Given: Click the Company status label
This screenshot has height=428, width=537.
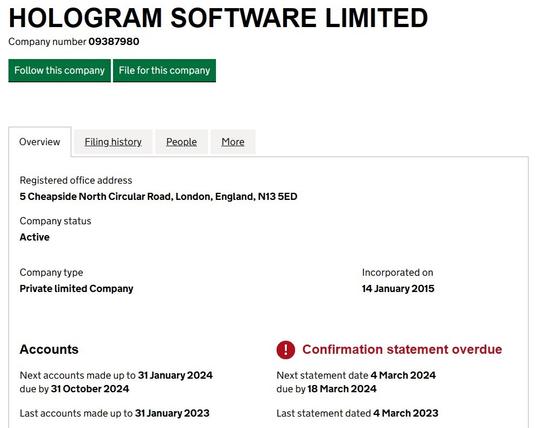Looking at the screenshot, I should 55,221.
